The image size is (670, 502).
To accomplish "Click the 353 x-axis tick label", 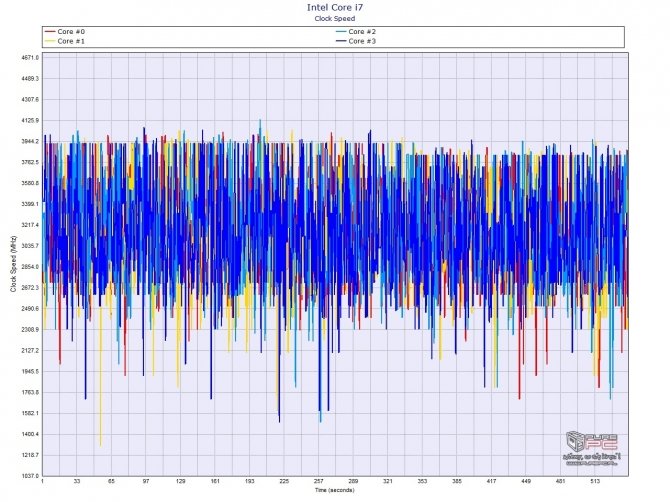I will [422, 481].
